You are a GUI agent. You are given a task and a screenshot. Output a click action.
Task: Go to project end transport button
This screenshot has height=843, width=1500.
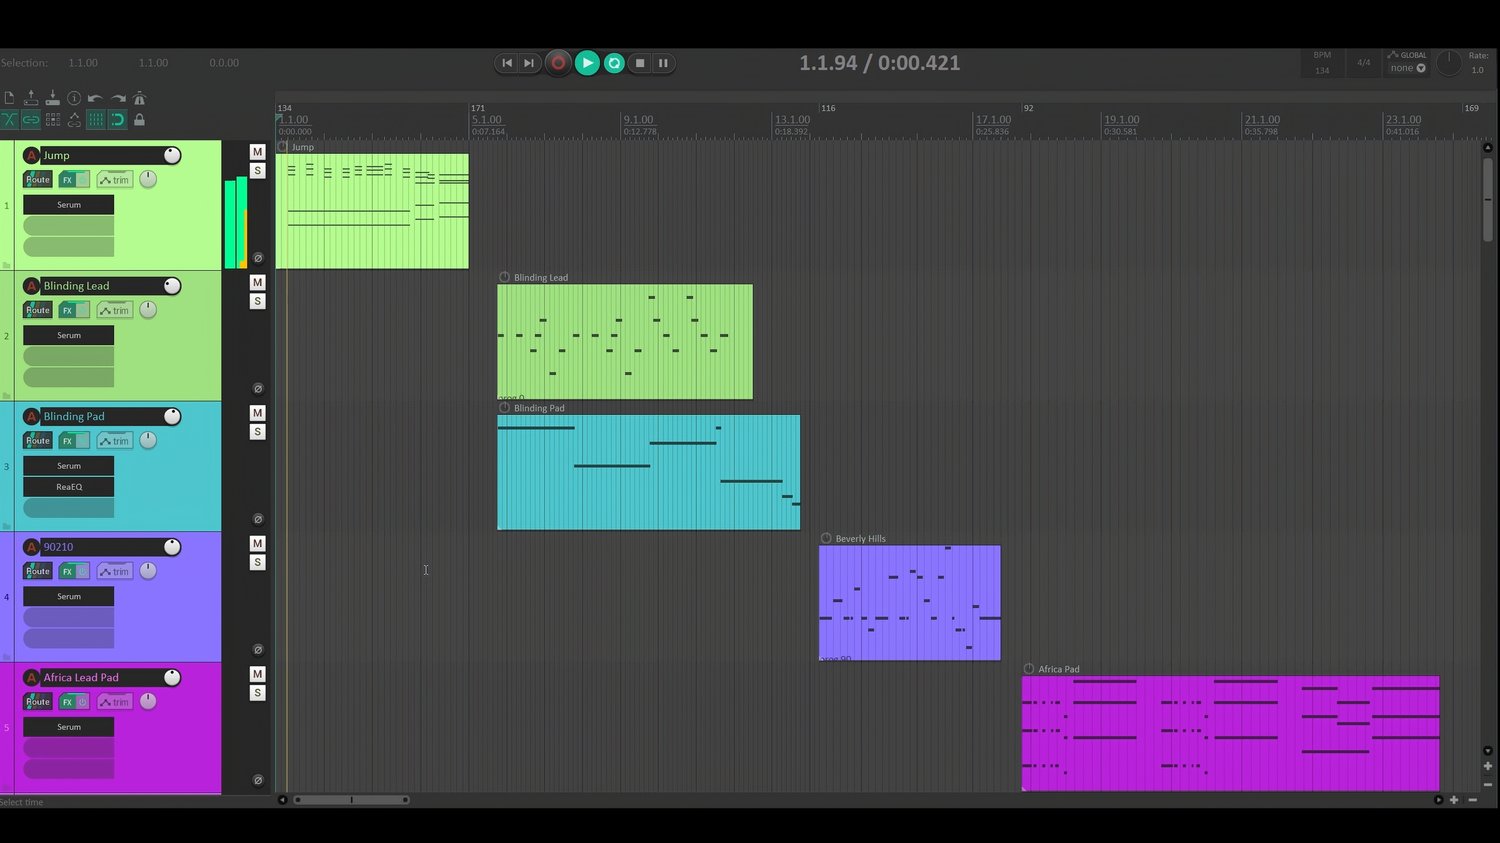[x=529, y=63]
